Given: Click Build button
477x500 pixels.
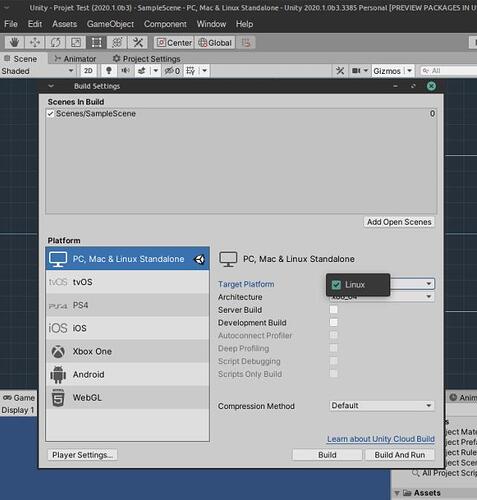Looking at the screenshot, I should [x=327, y=455].
